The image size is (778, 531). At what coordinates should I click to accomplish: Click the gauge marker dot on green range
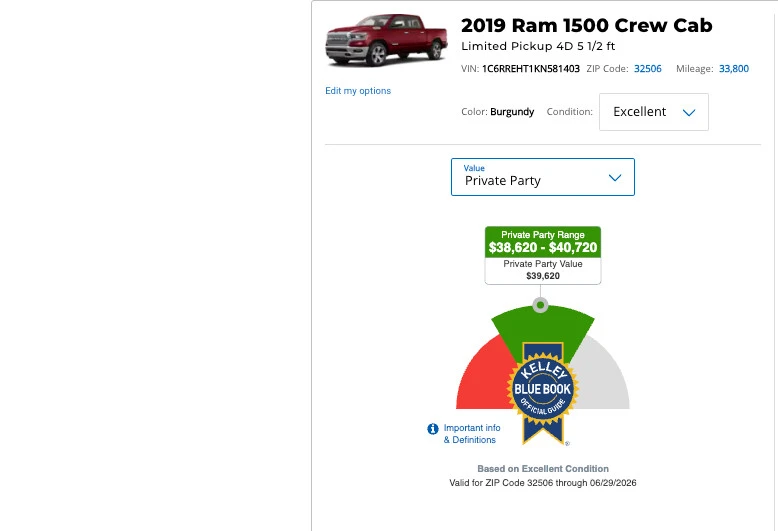coord(540,305)
